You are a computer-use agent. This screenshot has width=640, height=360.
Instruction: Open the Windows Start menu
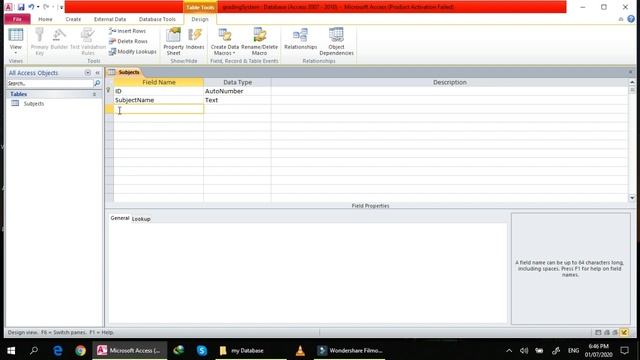(11, 351)
